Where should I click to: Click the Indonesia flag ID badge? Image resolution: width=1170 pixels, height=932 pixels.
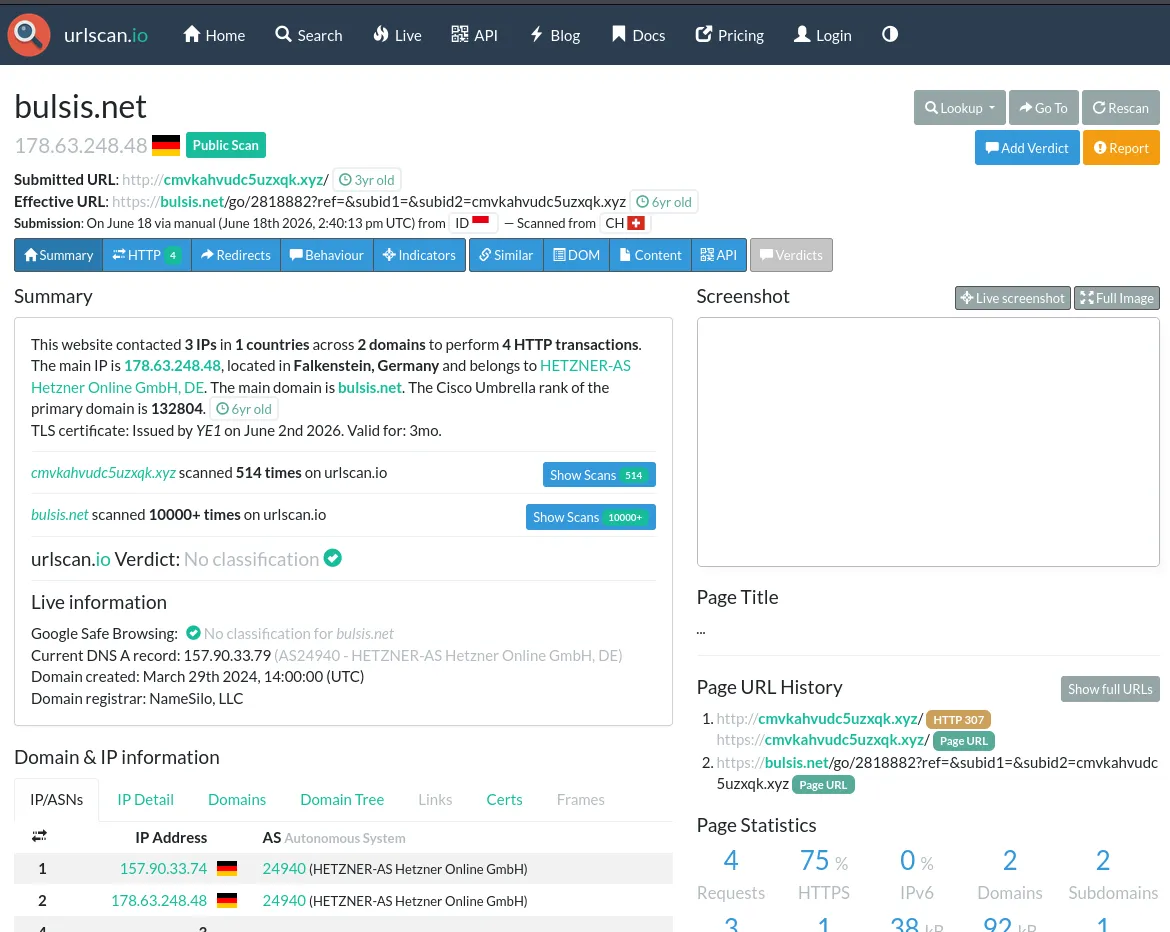click(x=473, y=223)
